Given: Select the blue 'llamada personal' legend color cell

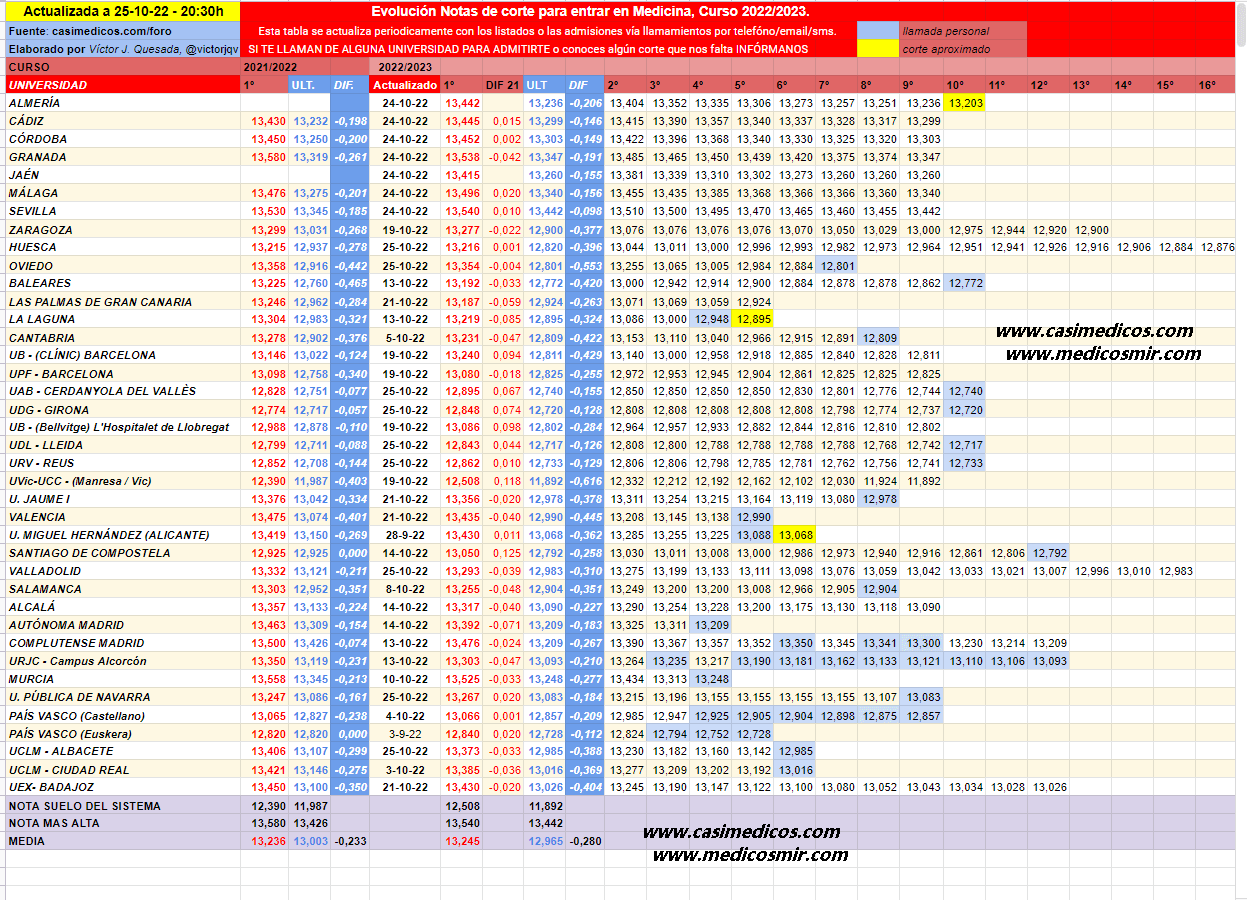Looking at the screenshot, I should (877, 31).
